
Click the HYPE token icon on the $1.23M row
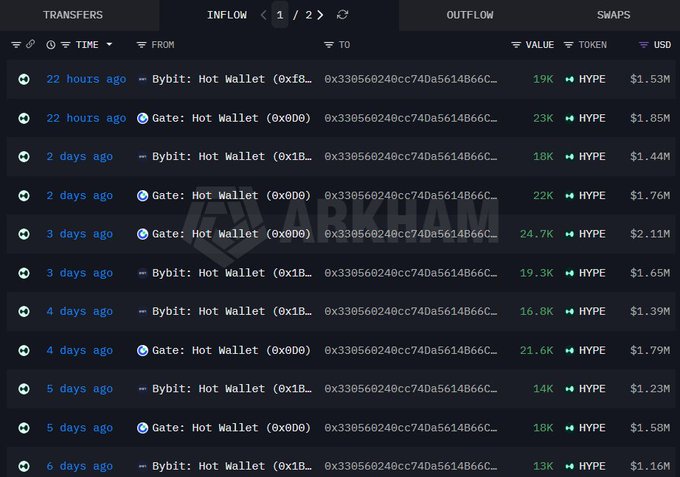[x=569, y=389]
